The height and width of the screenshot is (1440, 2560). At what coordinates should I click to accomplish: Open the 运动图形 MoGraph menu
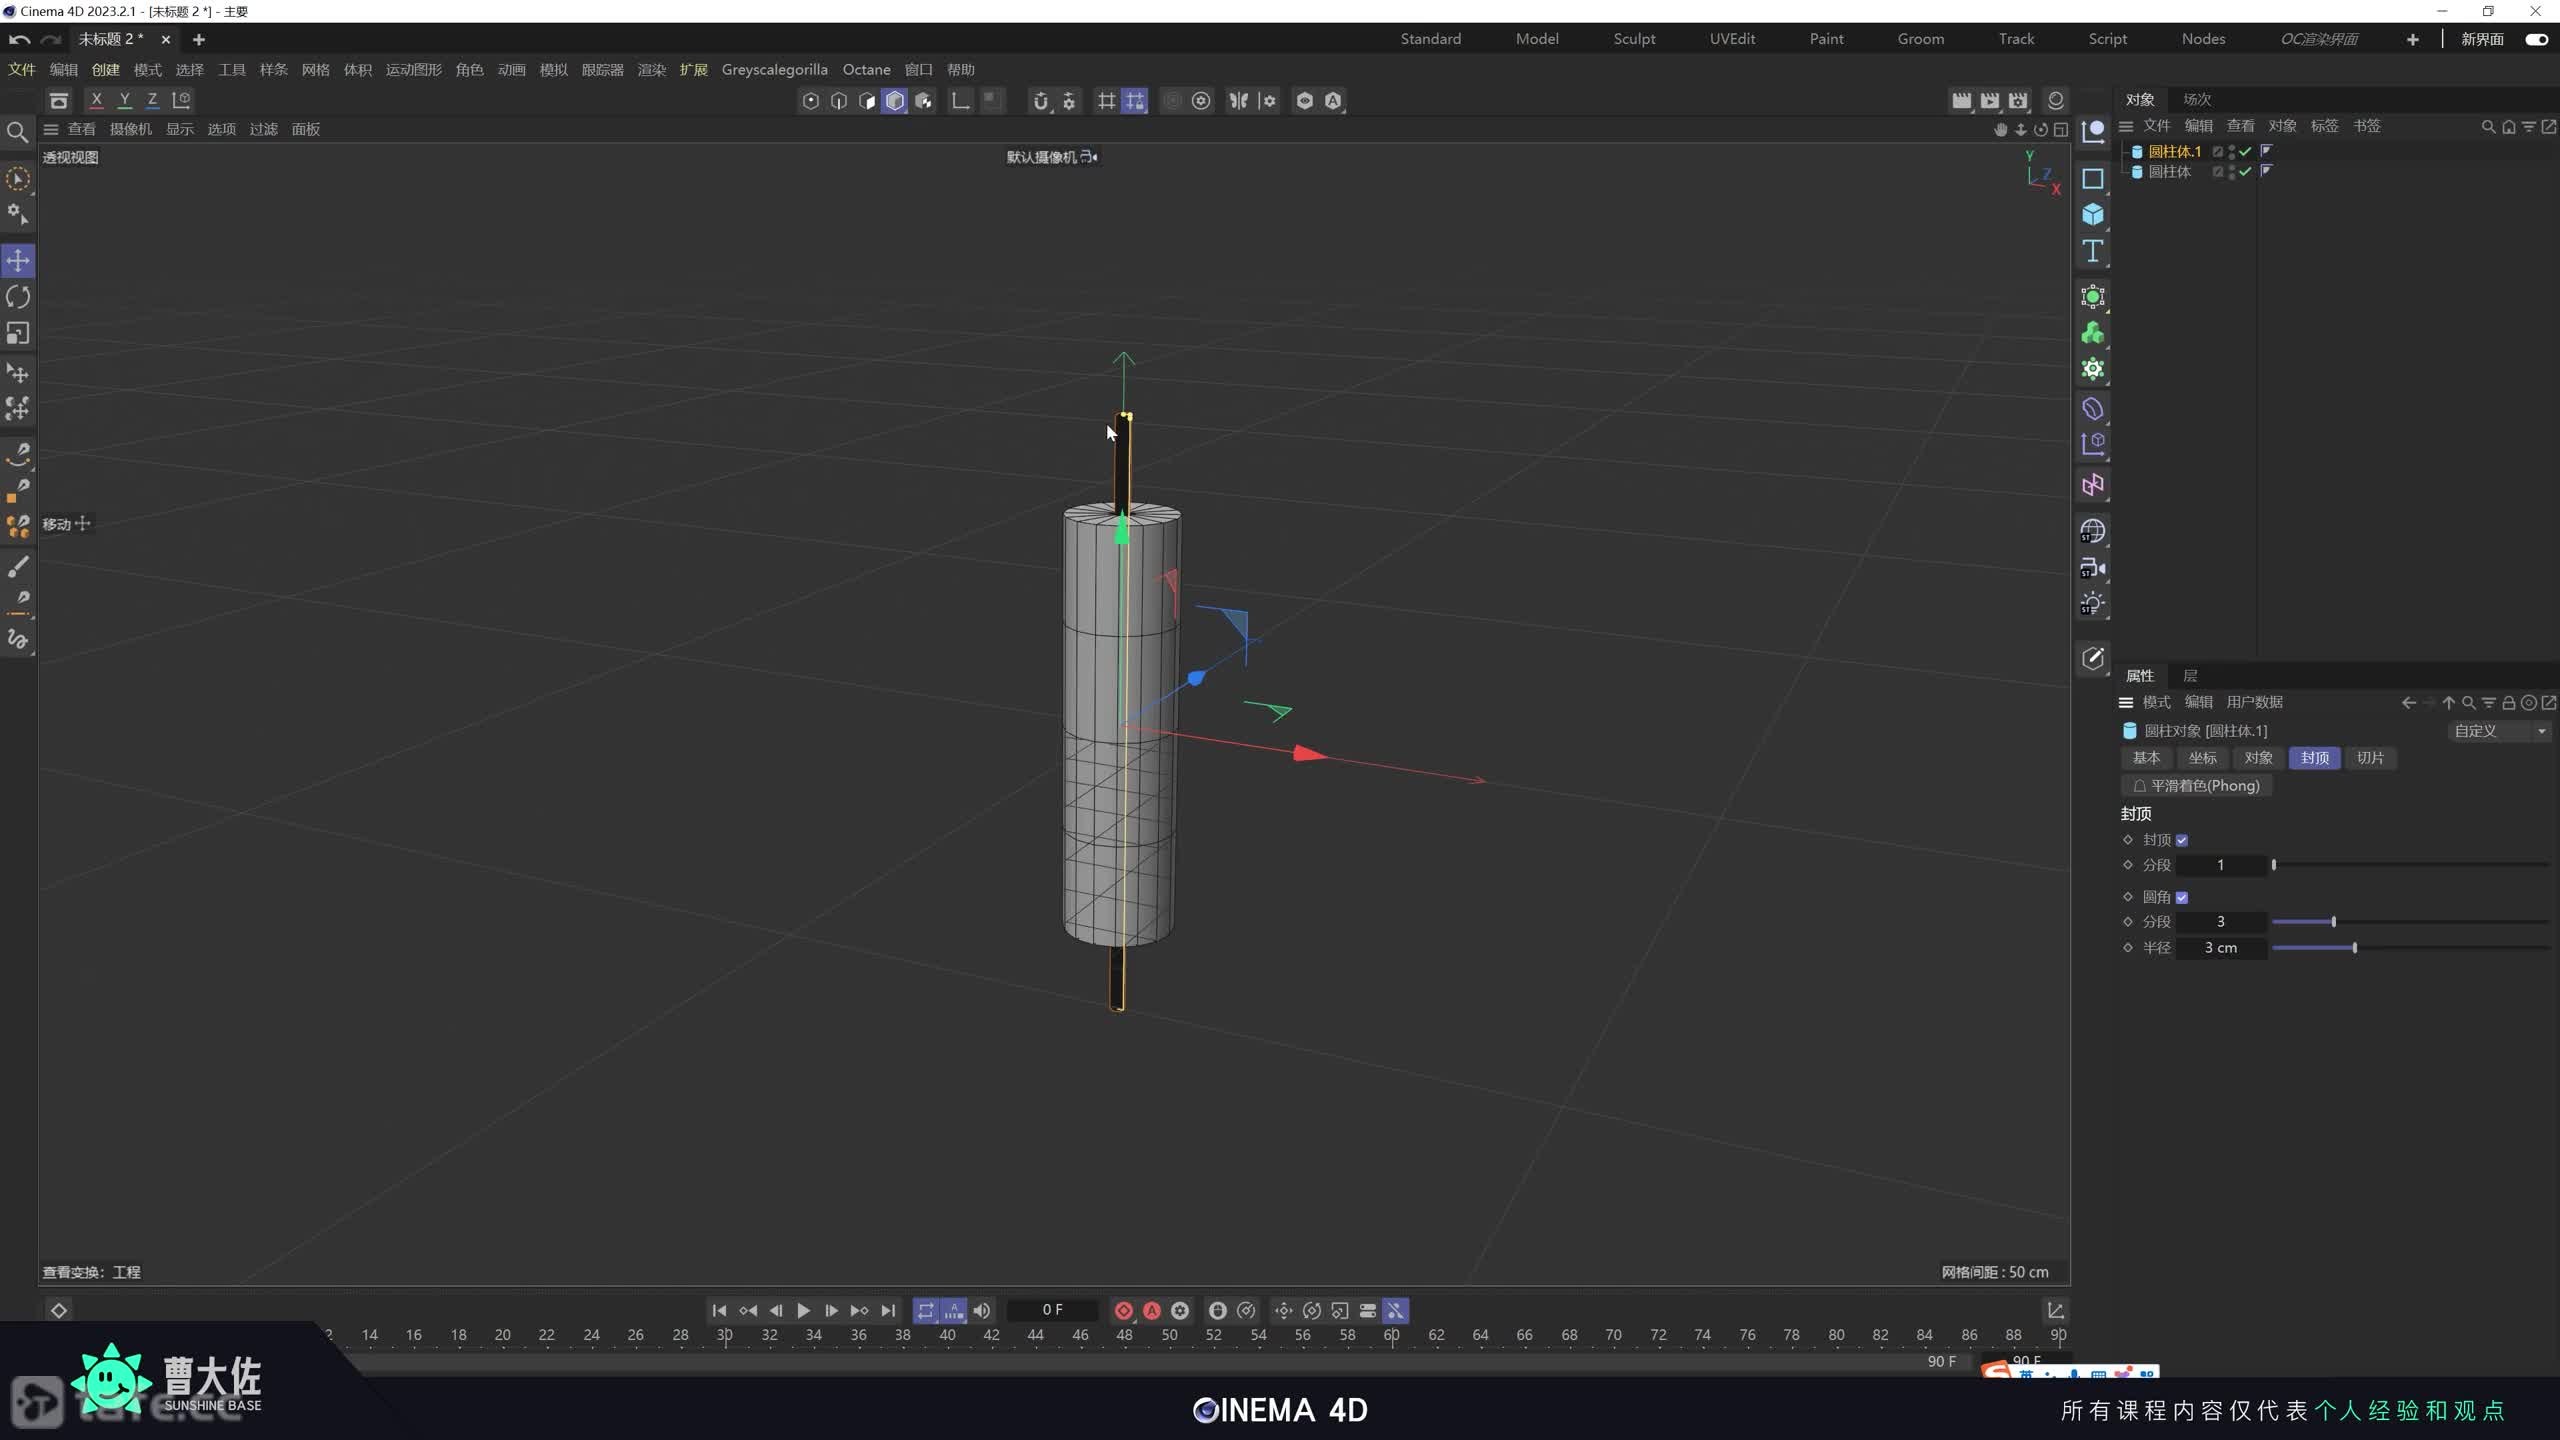[x=413, y=69]
